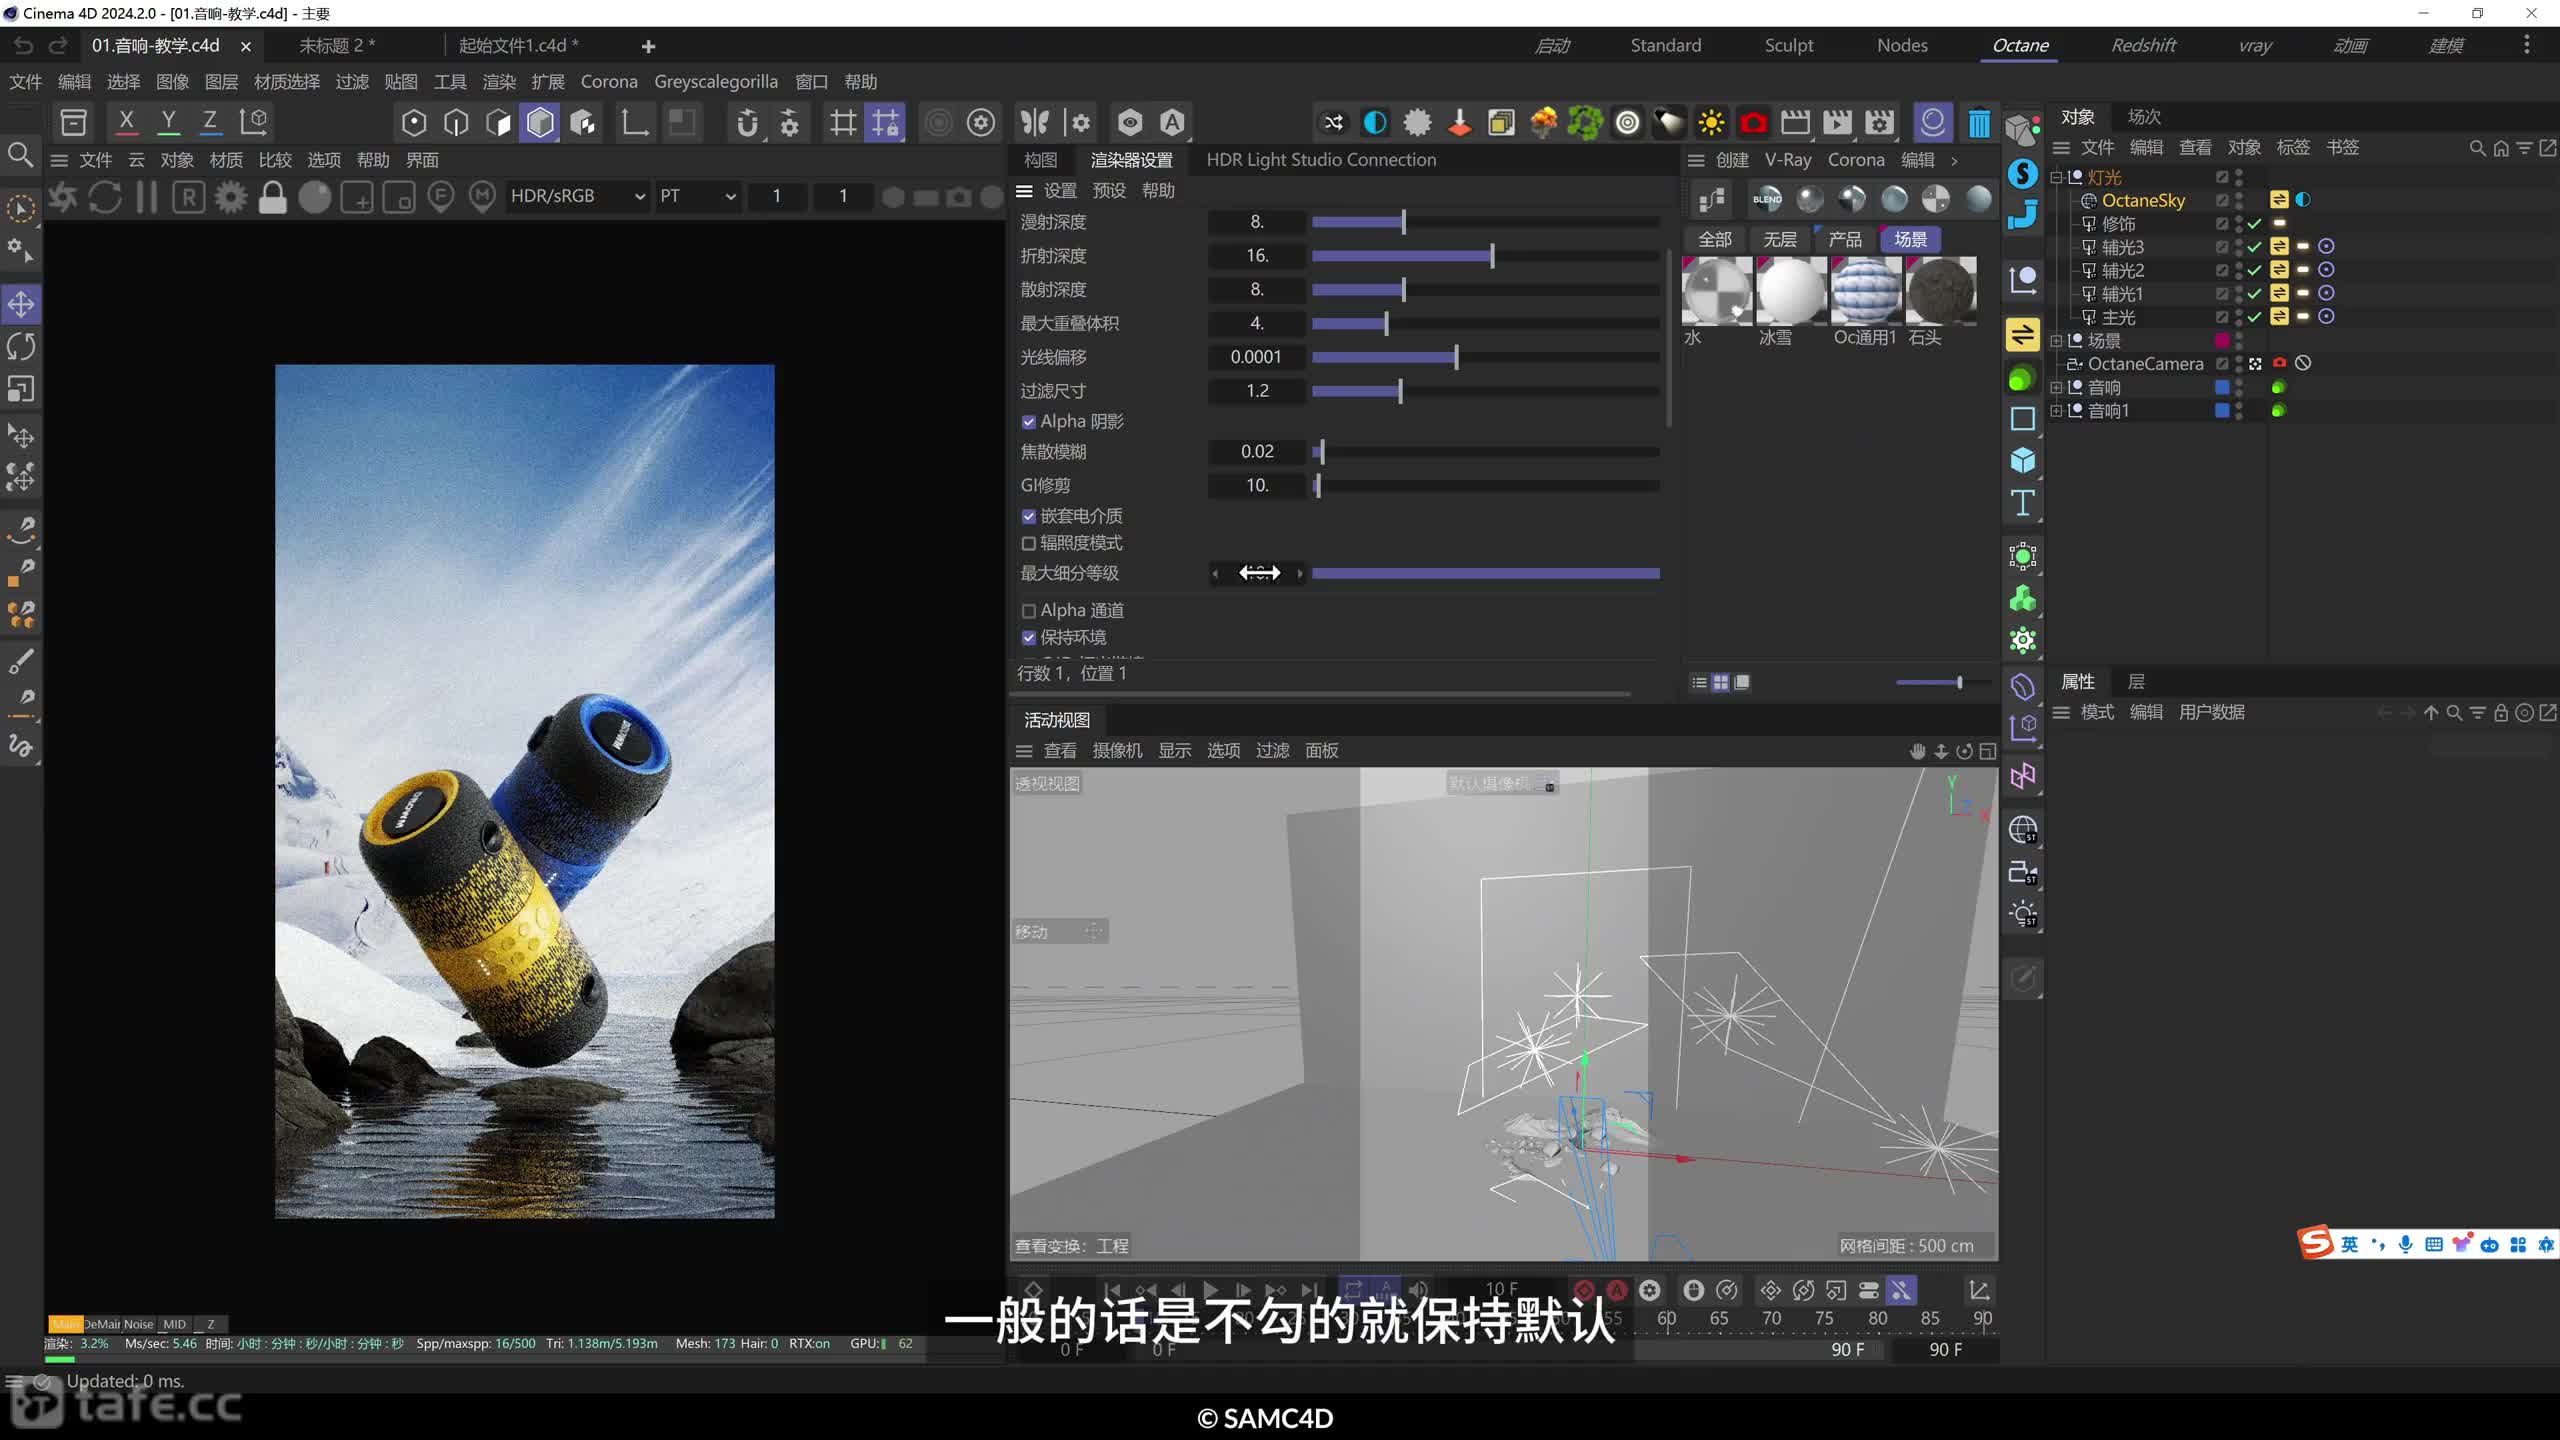Open new project tab with plus button
Viewport: 2560px width, 1440px height.
tap(648, 46)
